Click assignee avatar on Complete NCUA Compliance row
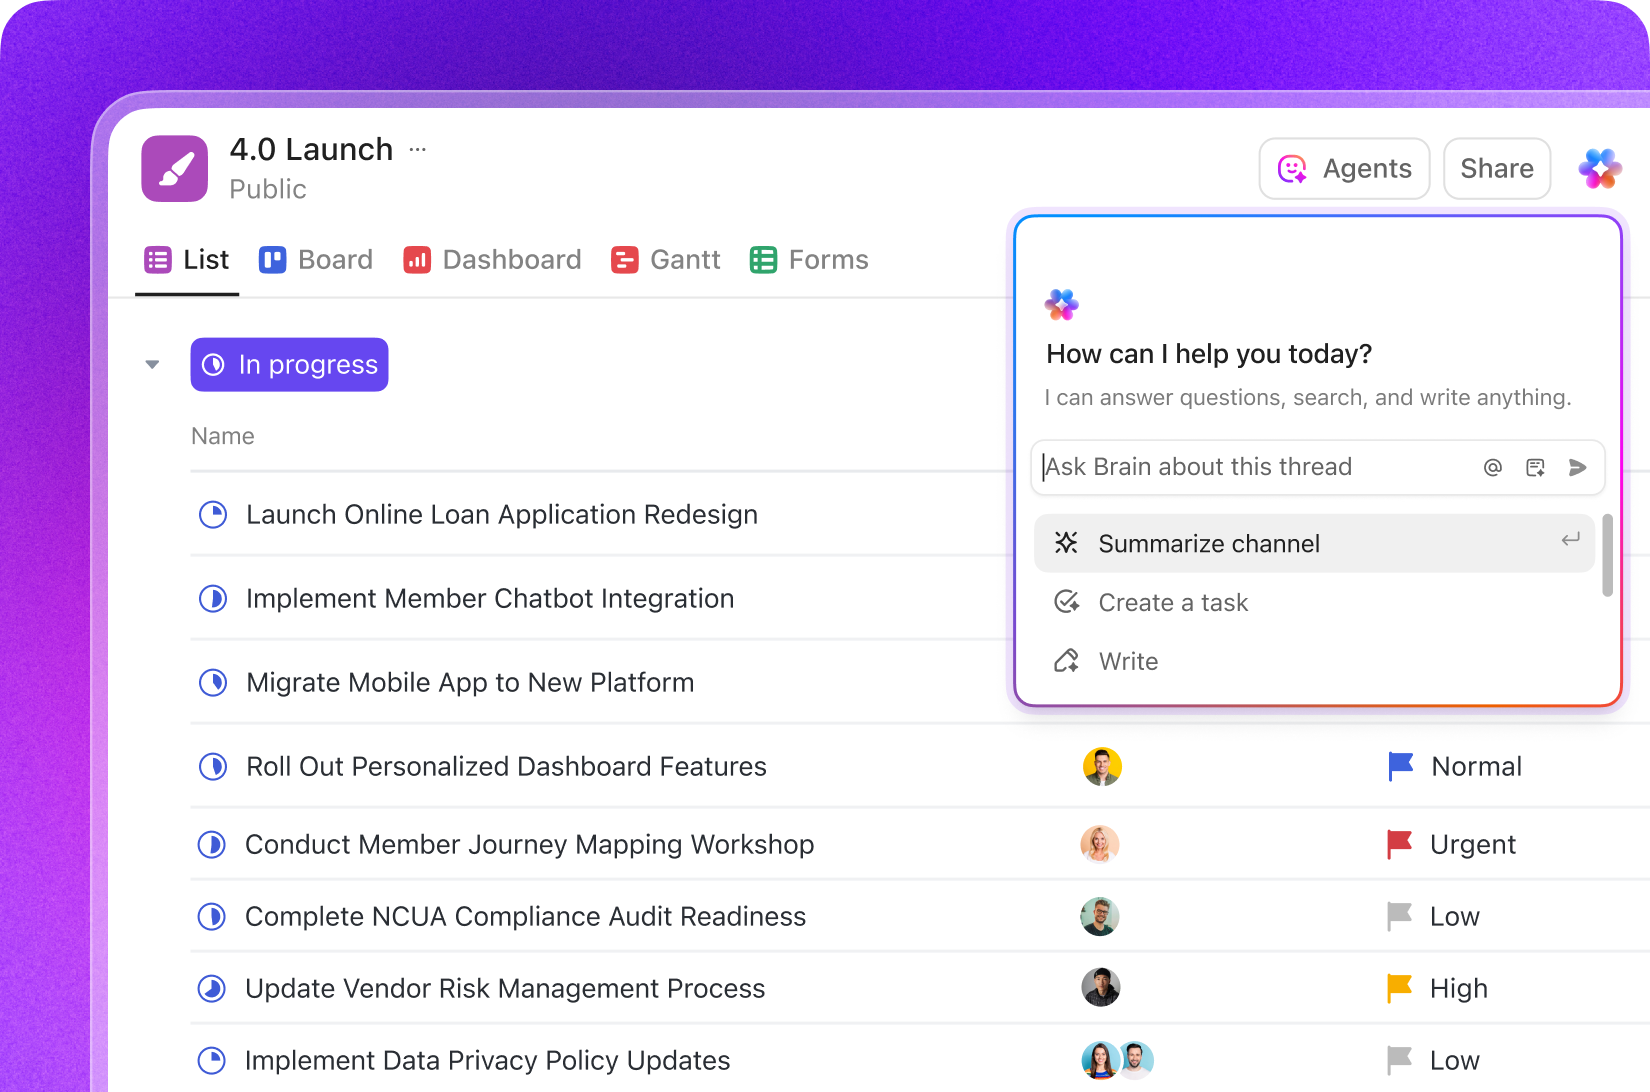 point(1100,917)
